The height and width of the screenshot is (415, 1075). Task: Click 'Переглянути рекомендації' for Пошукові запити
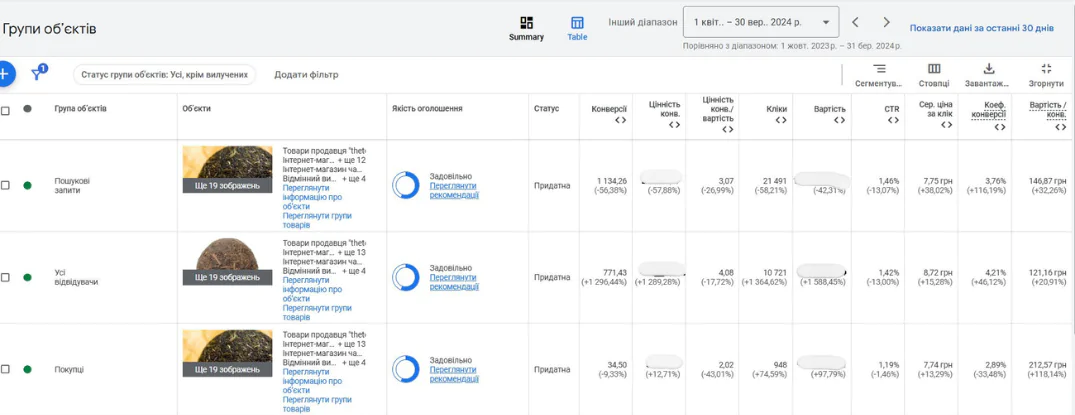pos(454,190)
